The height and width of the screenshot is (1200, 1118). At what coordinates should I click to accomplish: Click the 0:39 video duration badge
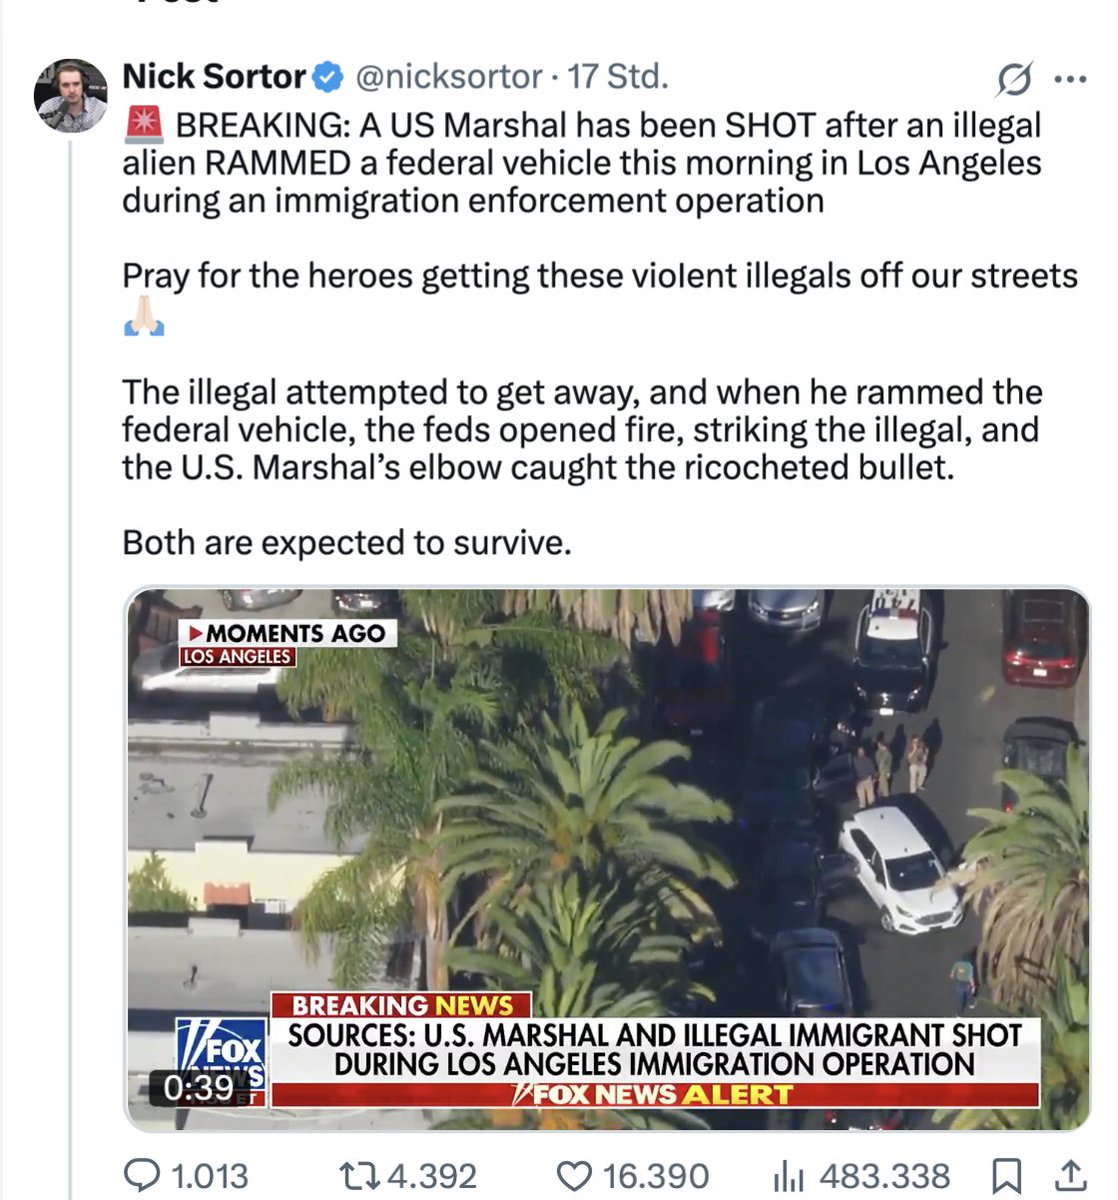(197, 1088)
